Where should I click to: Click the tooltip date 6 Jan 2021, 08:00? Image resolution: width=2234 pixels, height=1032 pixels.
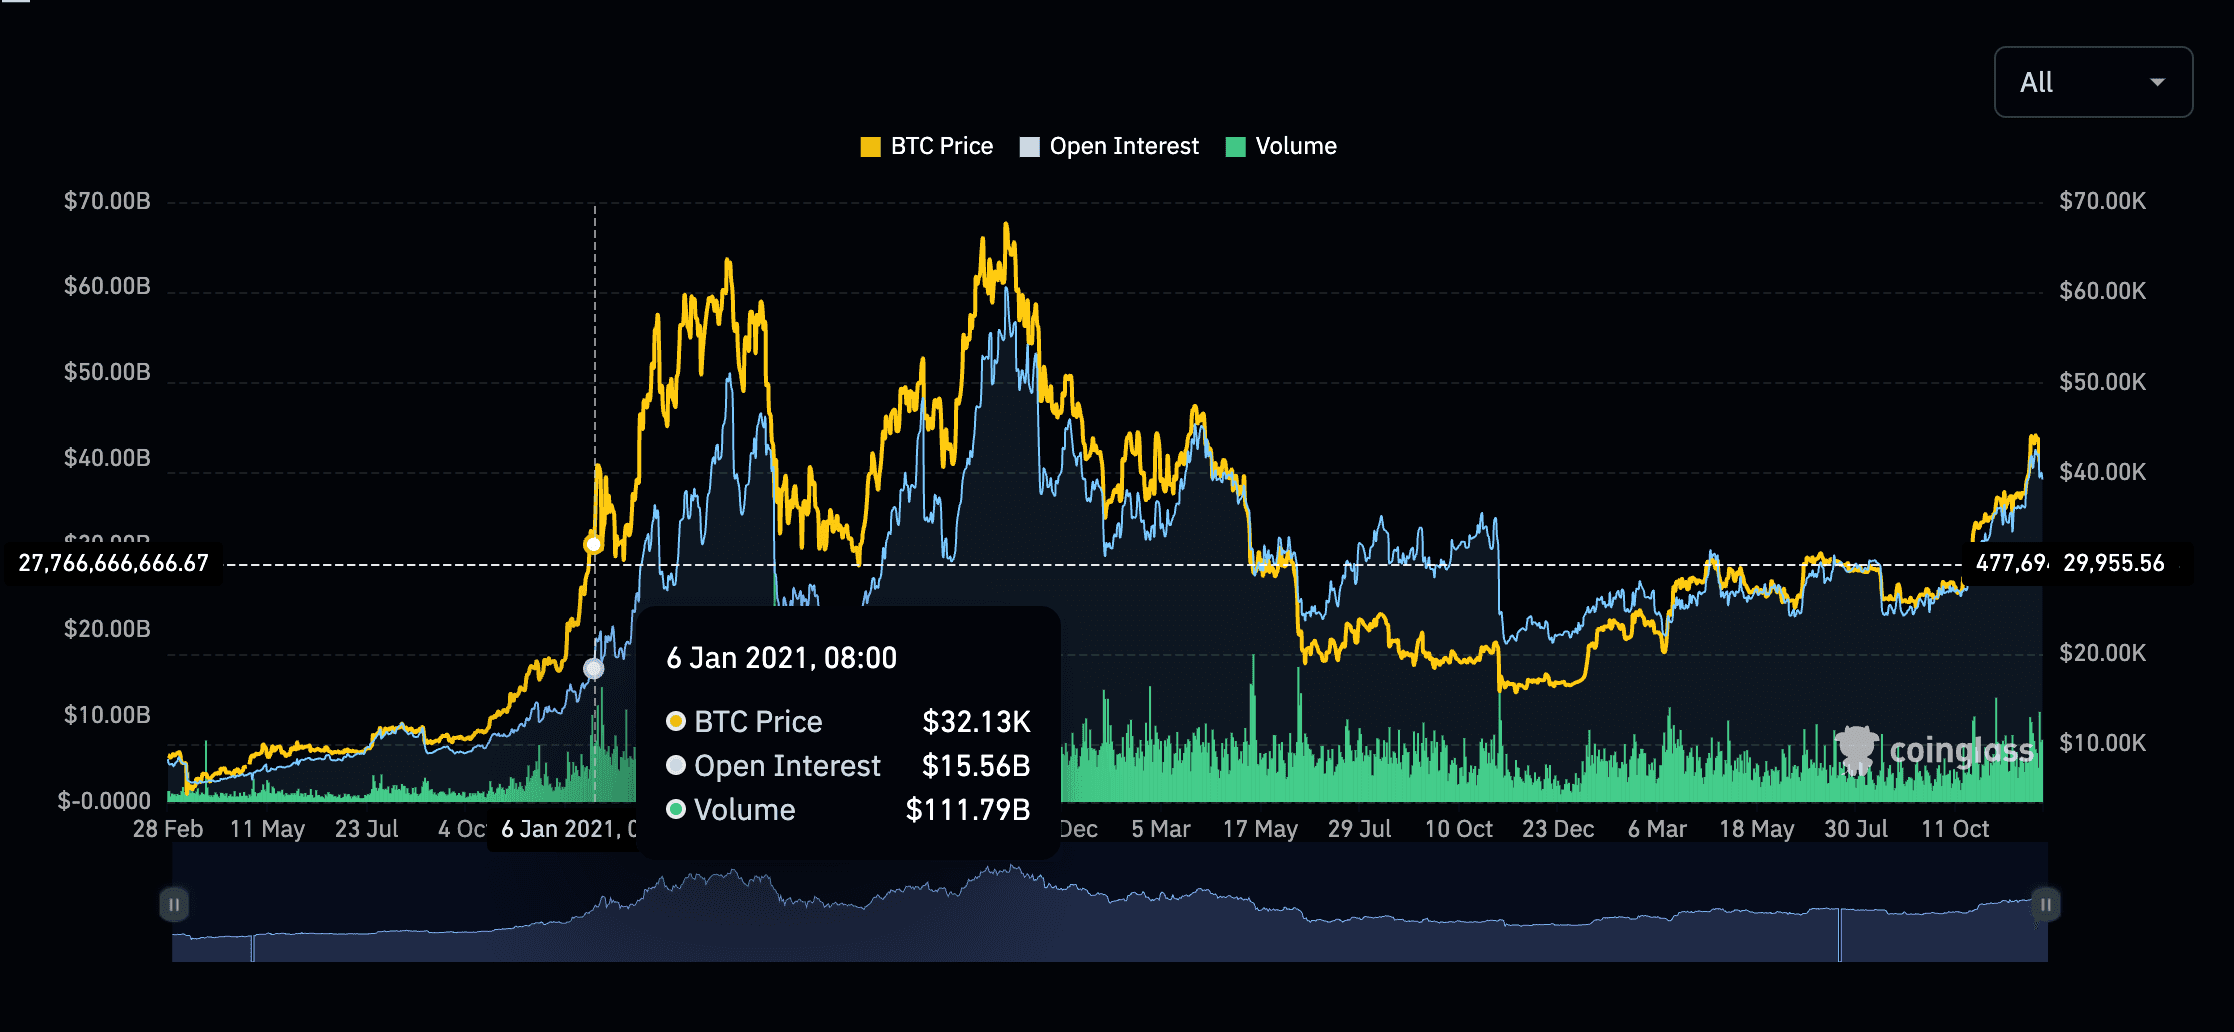point(782,658)
